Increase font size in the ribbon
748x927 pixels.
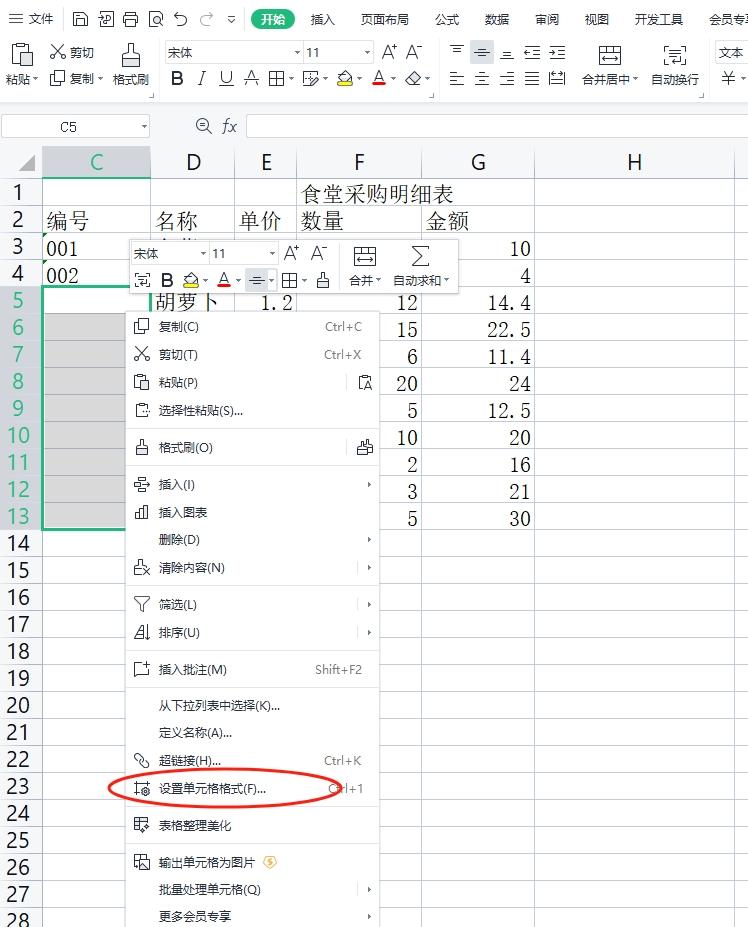tap(389, 53)
